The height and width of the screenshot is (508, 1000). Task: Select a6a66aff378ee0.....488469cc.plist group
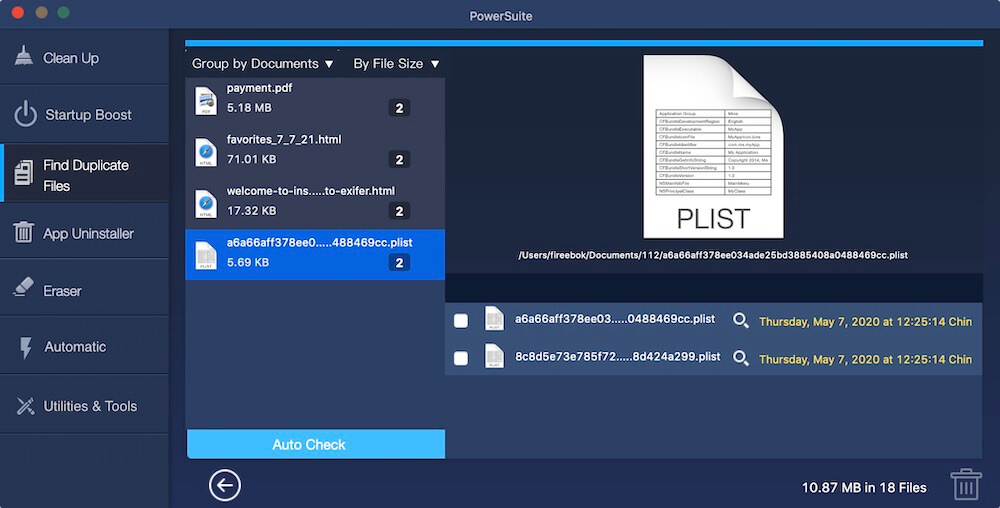pyautogui.click(x=315, y=254)
